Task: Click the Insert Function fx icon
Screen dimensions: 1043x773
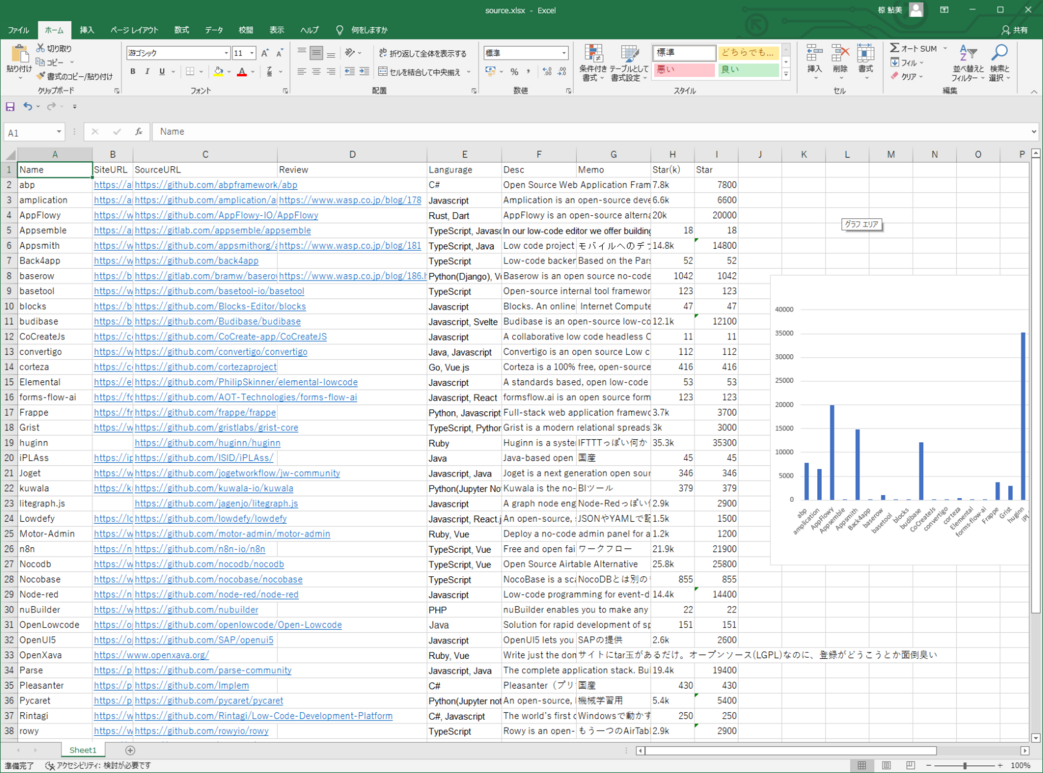Action: coord(138,132)
